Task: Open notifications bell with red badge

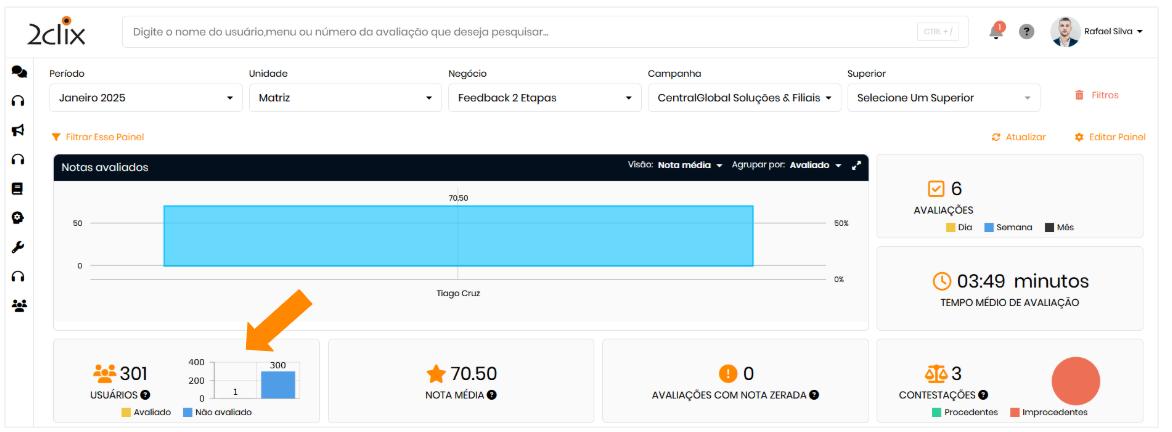Action: (x=996, y=32)
